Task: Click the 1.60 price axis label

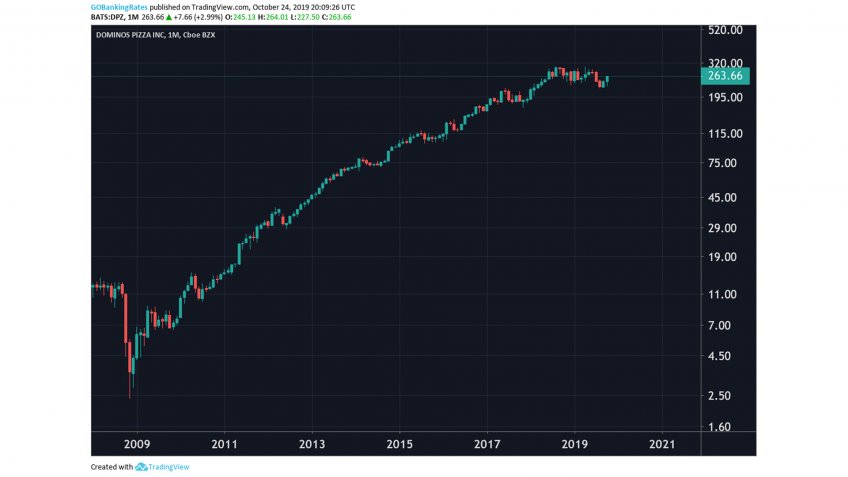Action: (x=719, y=427)
